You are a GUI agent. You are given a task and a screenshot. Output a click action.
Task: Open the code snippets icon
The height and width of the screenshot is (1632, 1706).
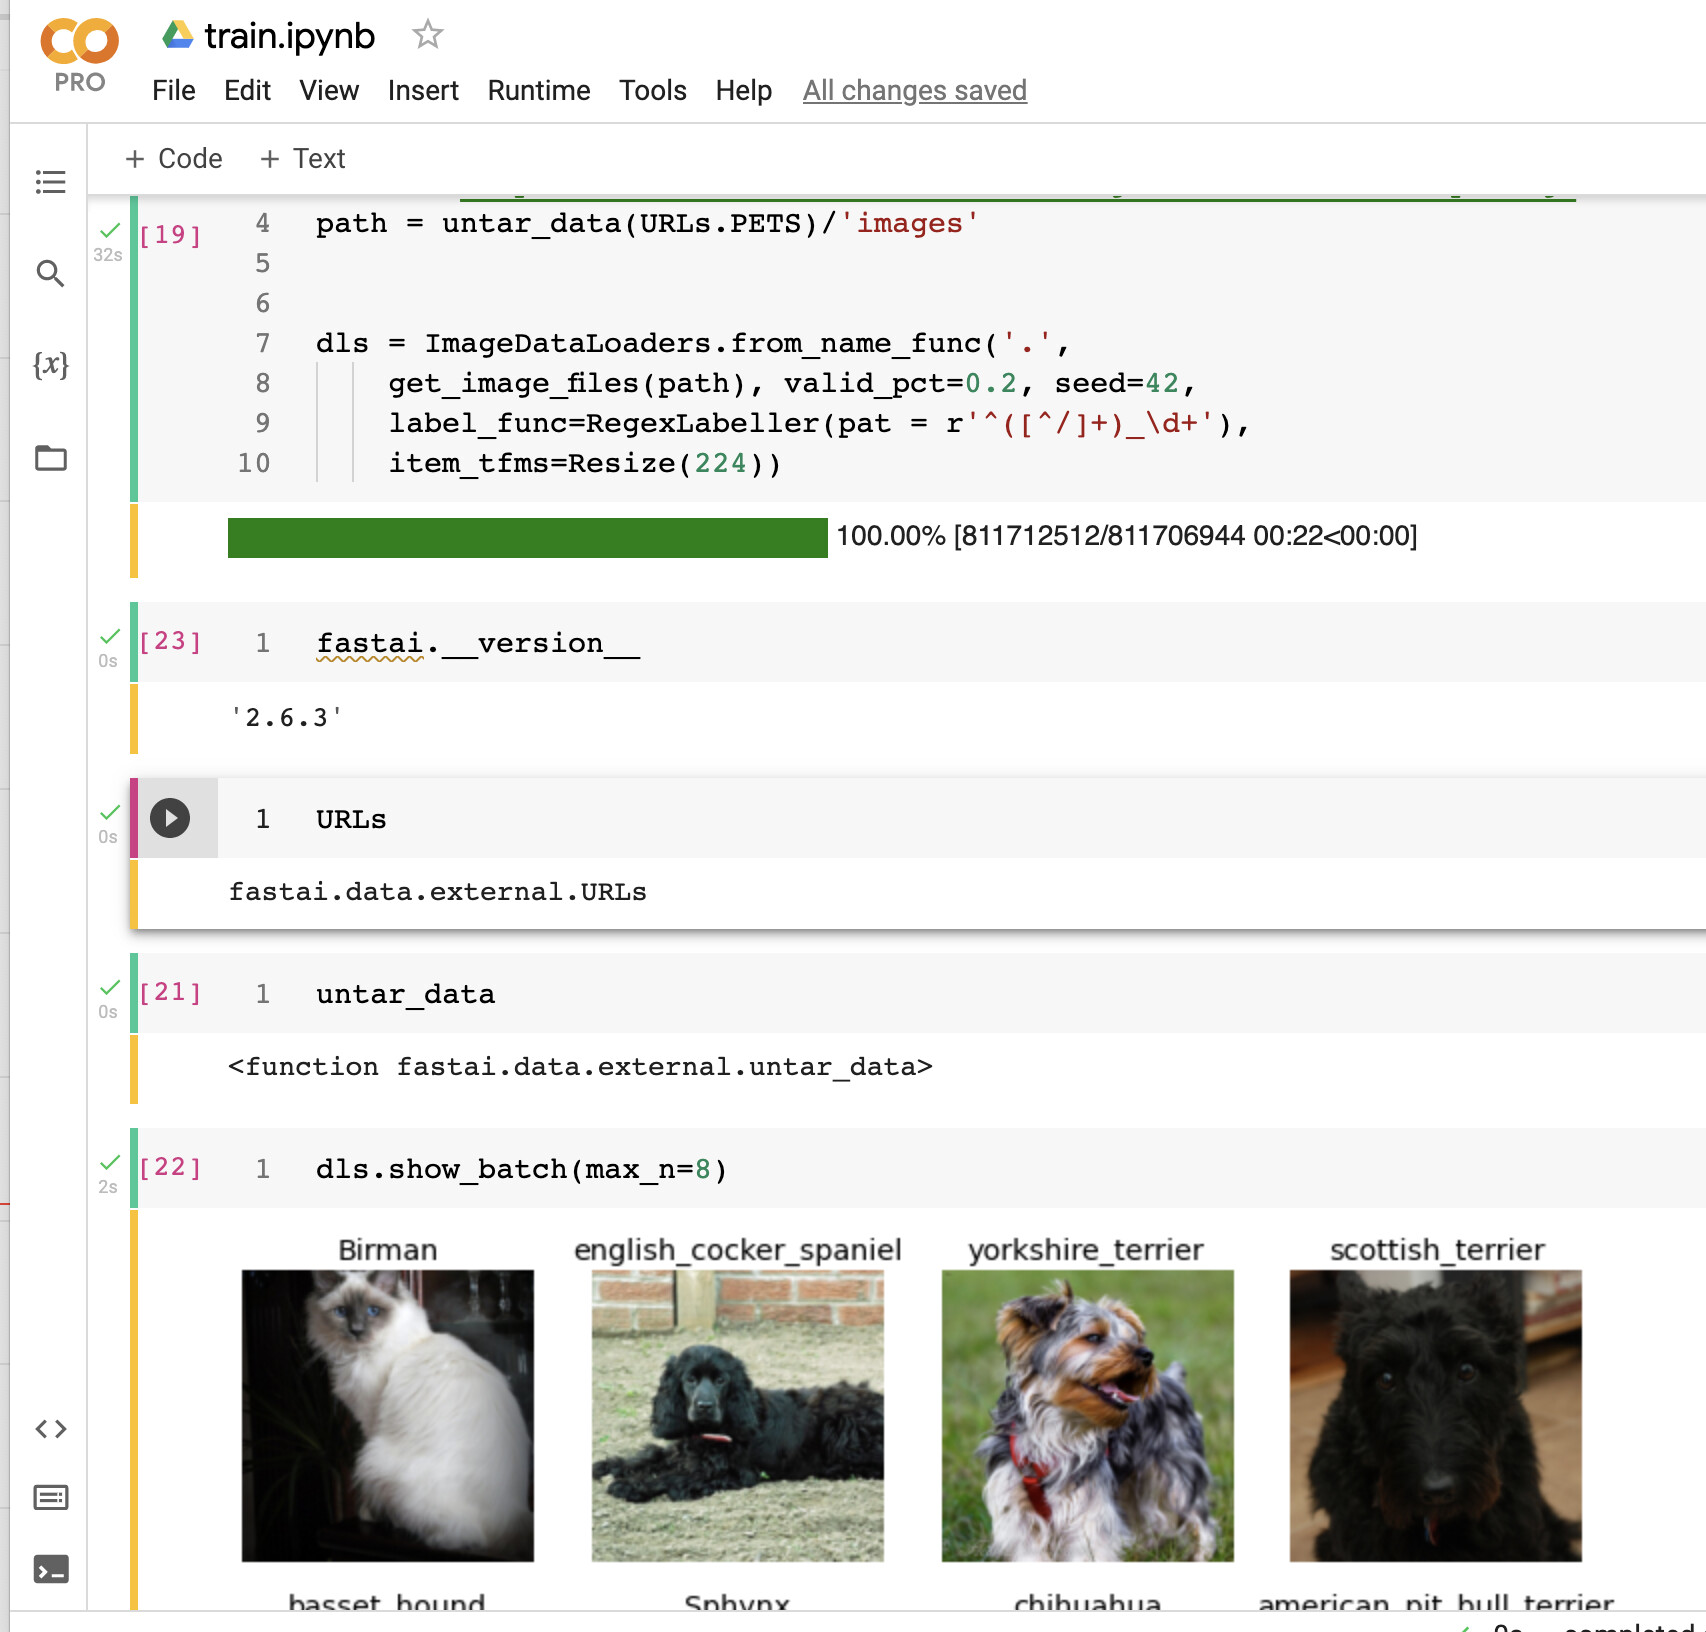click(x=51, y=1429)
